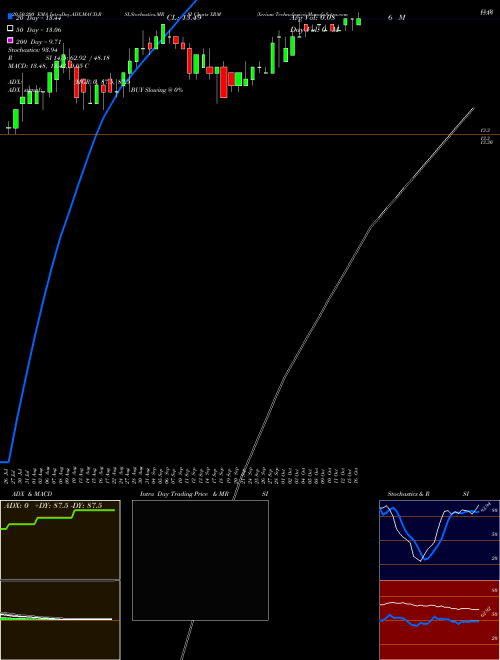Click the red RSI chart panel
500x660 pixels.
pos(439,620)
